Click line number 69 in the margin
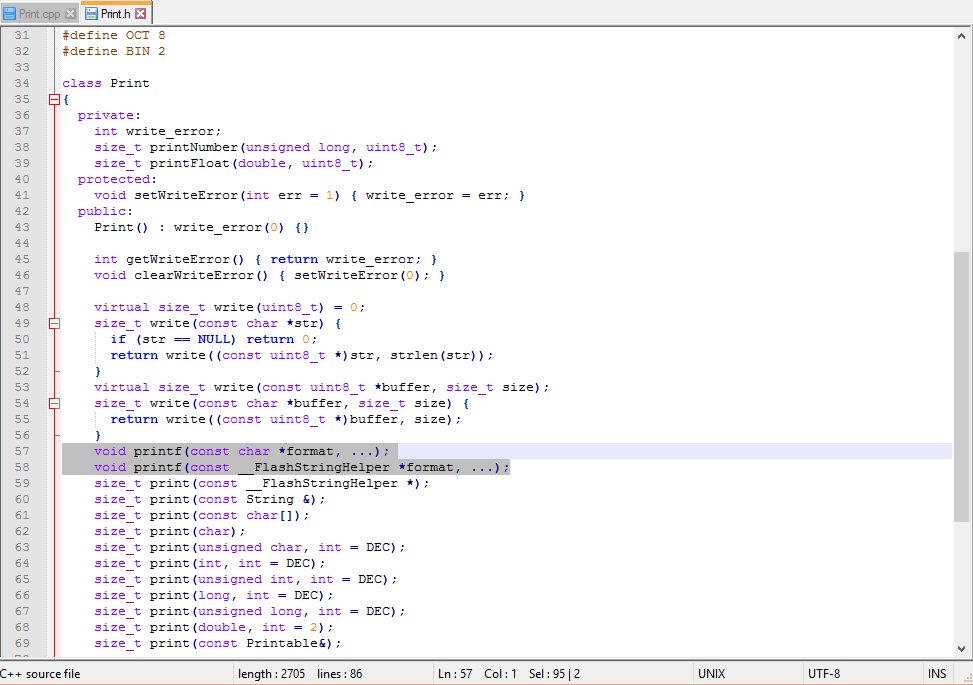 coord(22,643)
